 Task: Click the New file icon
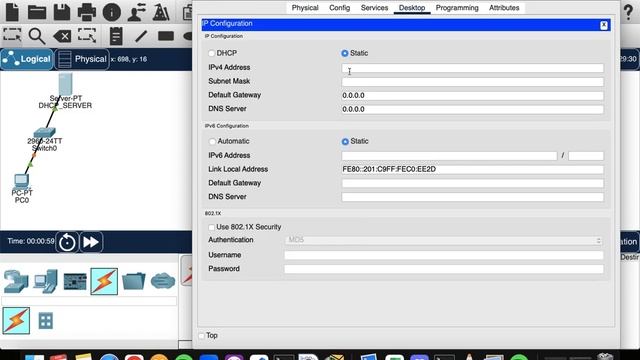pos(12,11)
